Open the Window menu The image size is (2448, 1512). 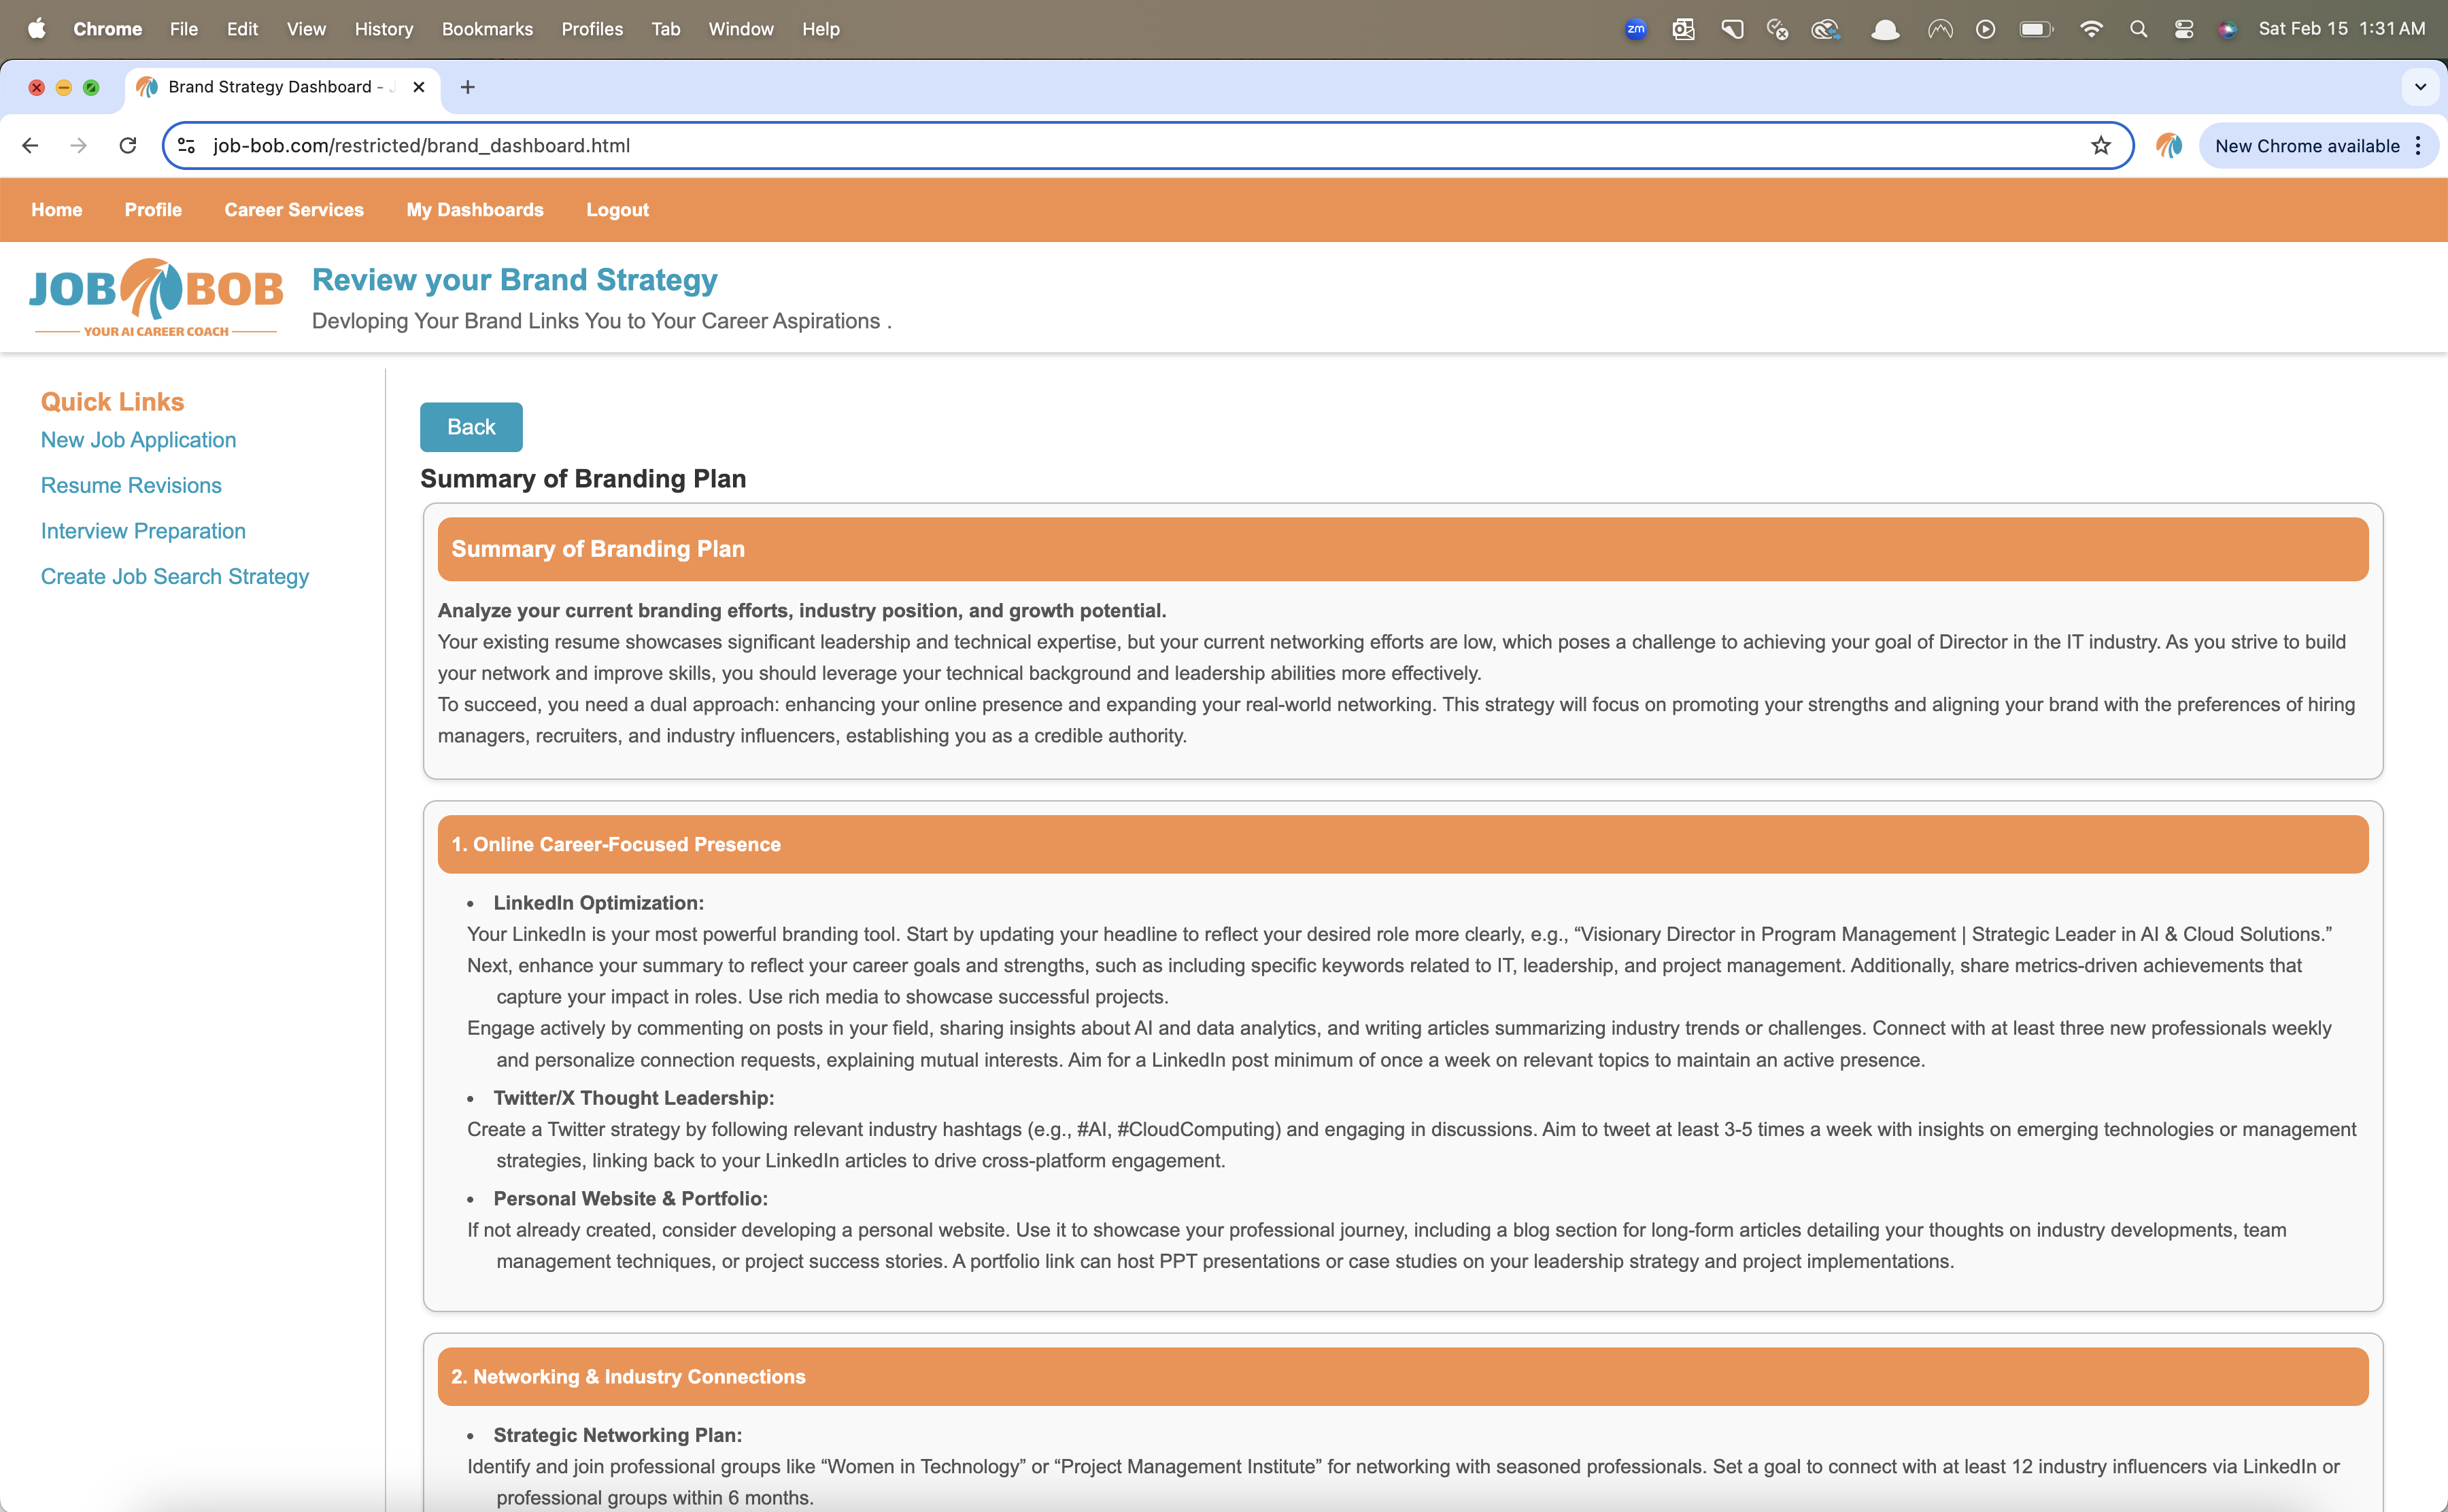point(741,29)
